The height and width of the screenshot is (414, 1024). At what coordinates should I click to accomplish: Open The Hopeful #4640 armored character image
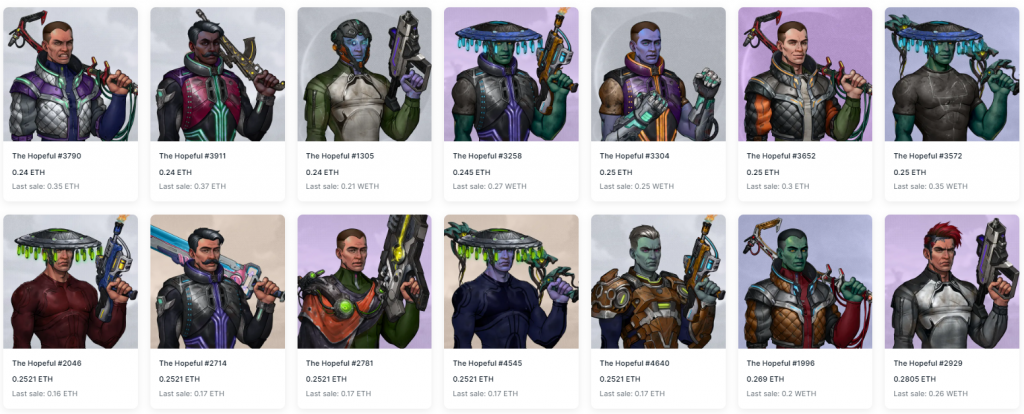click(658, 282)
